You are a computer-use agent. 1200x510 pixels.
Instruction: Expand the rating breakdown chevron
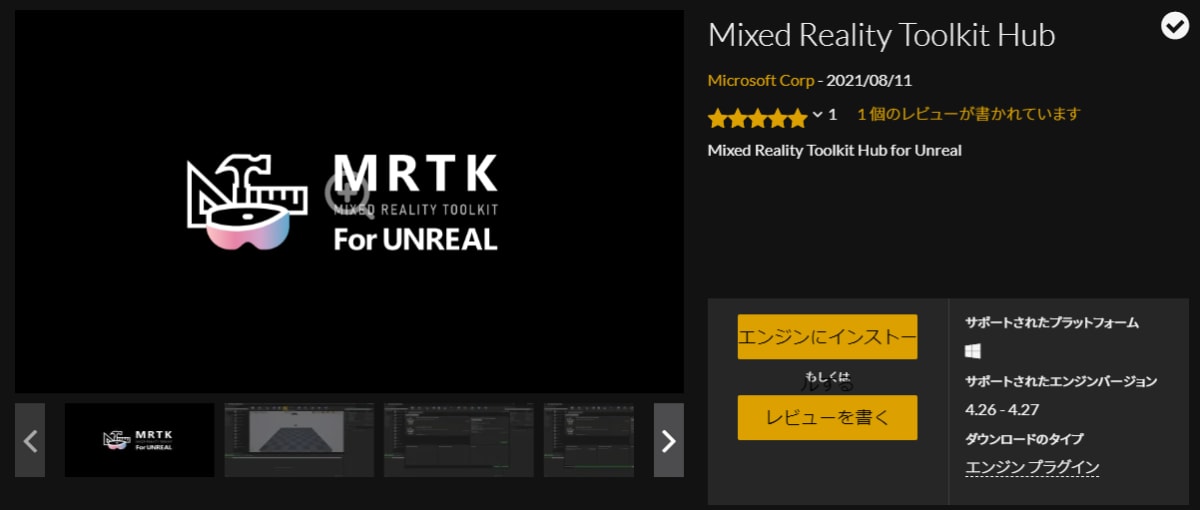(x=817, y=115)
